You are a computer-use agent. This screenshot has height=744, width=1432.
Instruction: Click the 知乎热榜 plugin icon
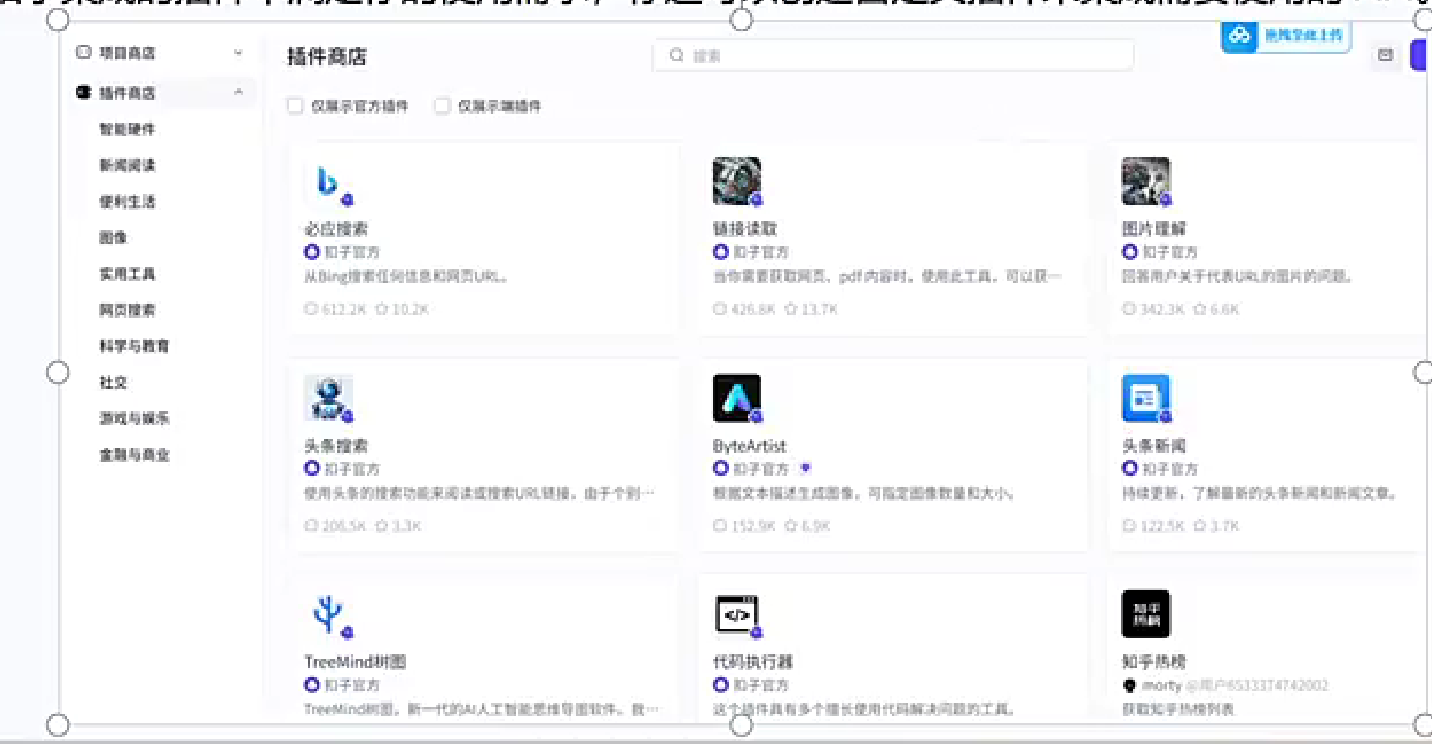tap(1146, 613)
